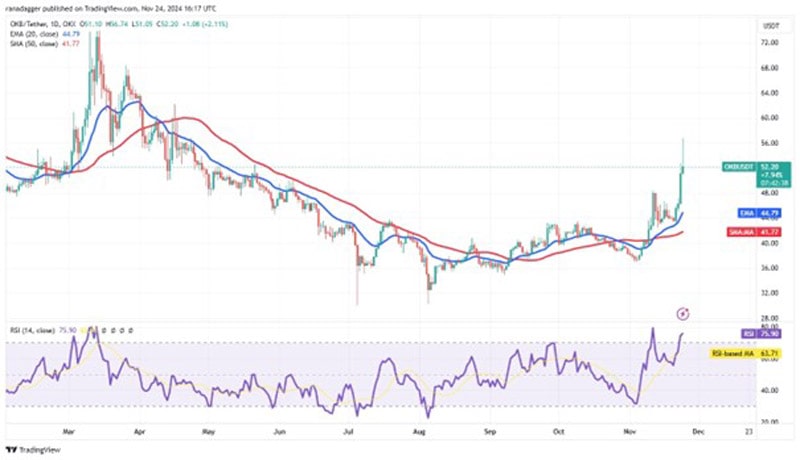Click the 23 date label on time axis

pyautogui.click(x=748, y=431)
